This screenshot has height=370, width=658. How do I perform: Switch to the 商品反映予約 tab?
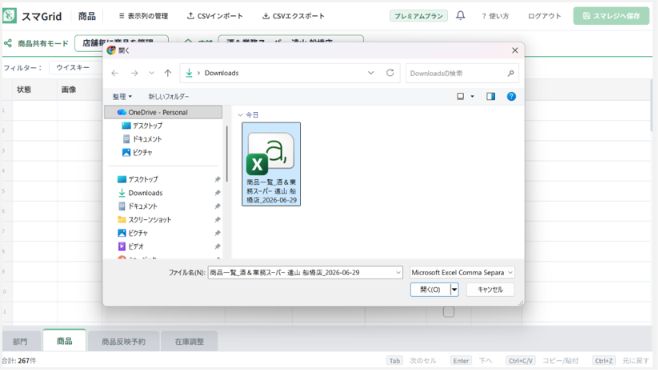(123, 341)
